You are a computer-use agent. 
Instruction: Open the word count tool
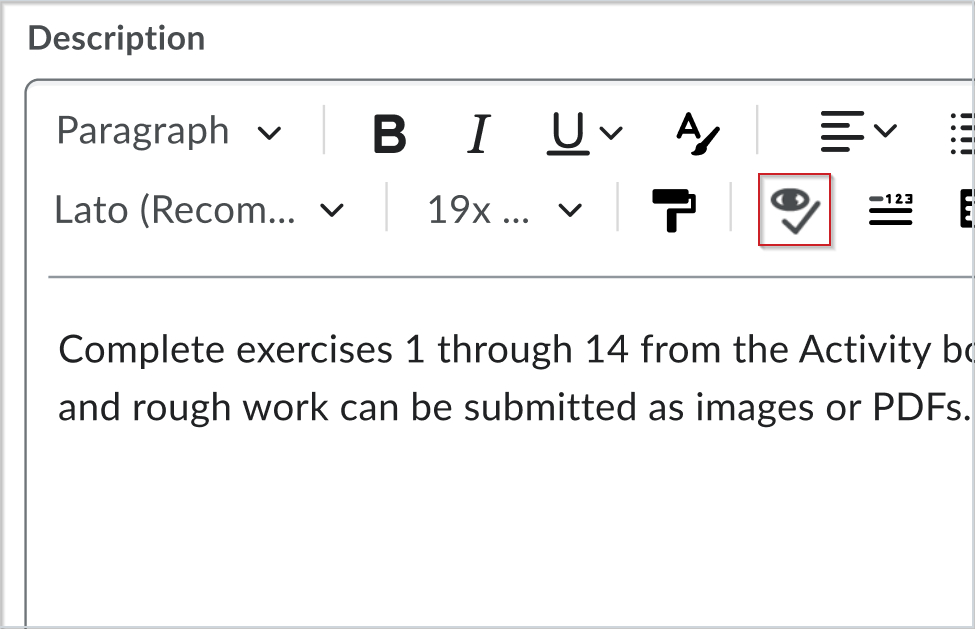point(890,210)
